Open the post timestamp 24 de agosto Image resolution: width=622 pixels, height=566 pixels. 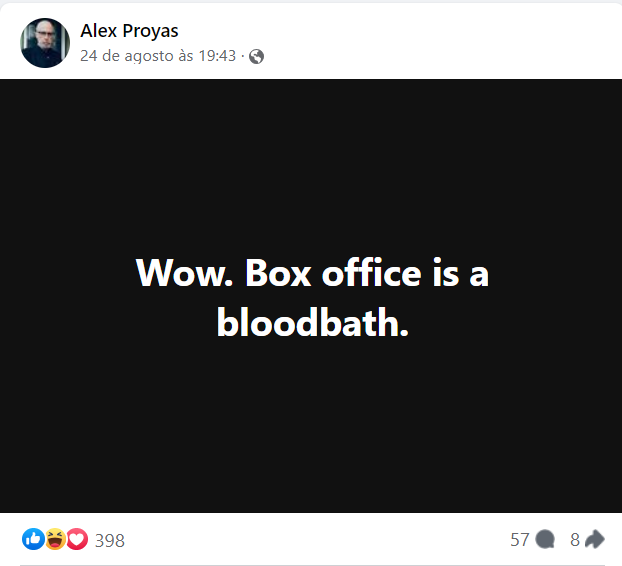[127, 56]
